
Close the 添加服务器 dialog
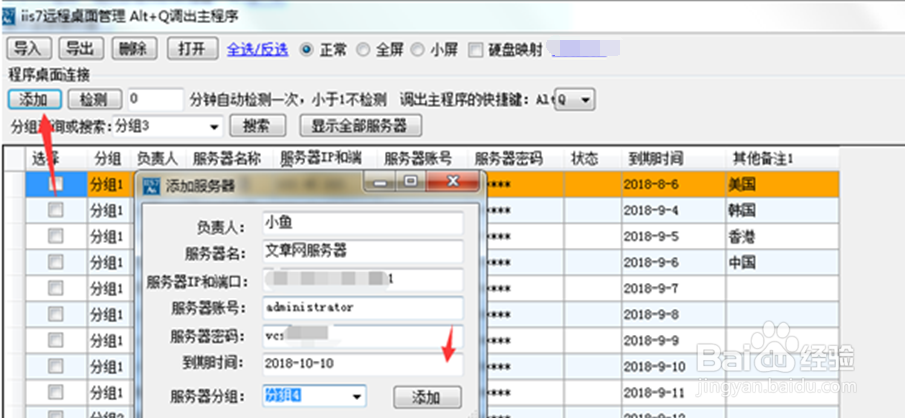click(453, 183)
